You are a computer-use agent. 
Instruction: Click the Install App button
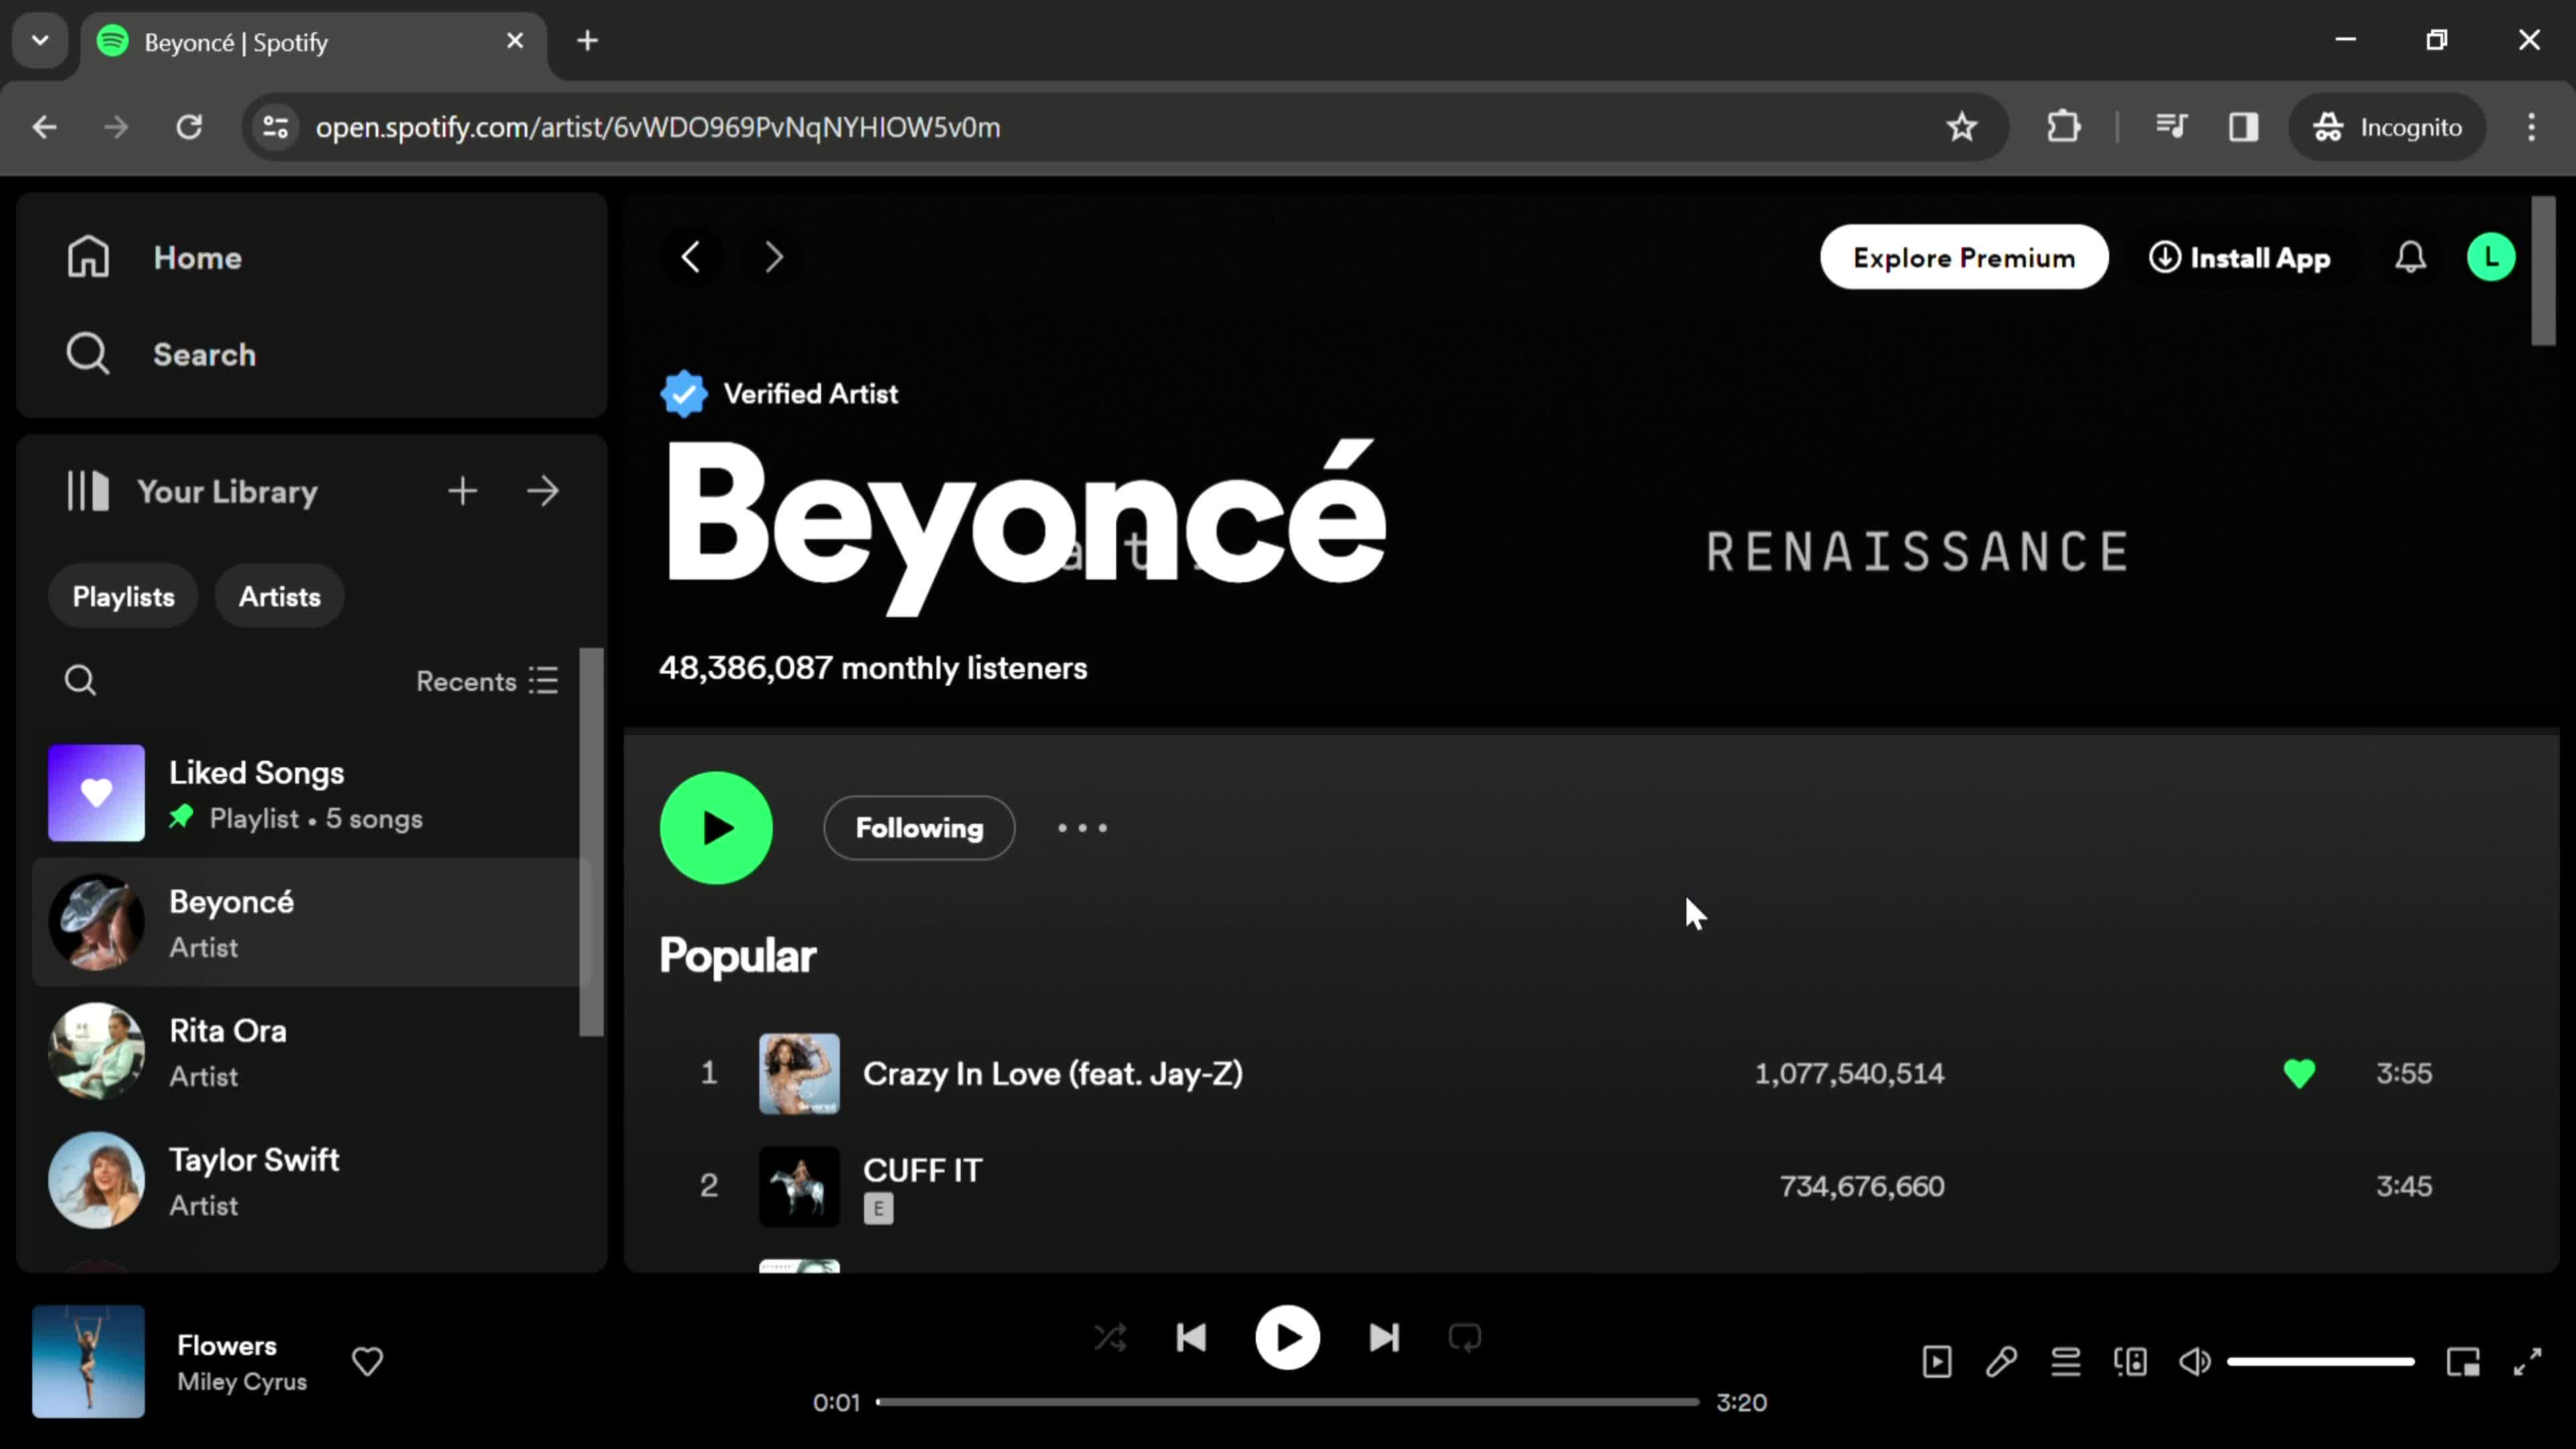[x=2238, y=256]
